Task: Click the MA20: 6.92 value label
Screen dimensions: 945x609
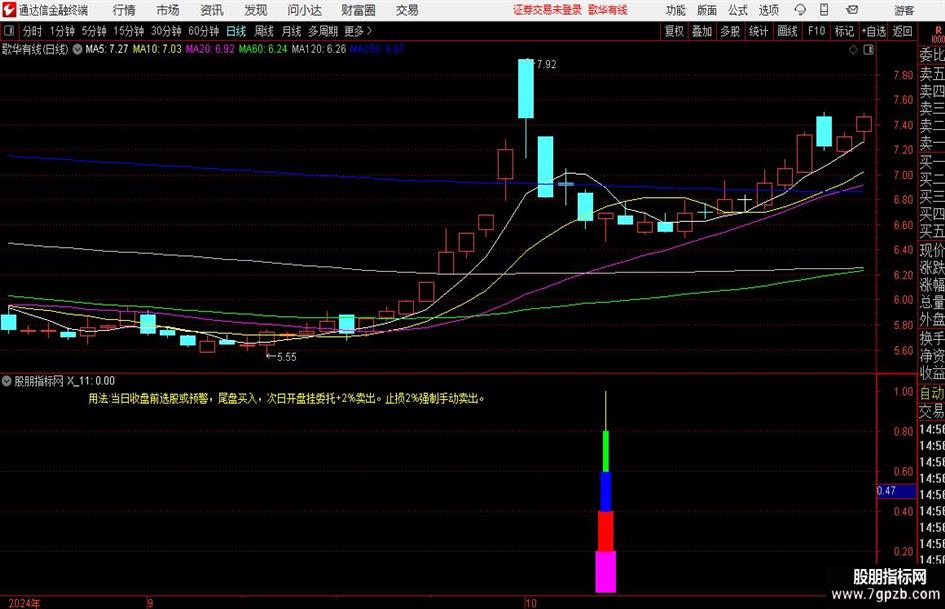Action: click(210, 49)
